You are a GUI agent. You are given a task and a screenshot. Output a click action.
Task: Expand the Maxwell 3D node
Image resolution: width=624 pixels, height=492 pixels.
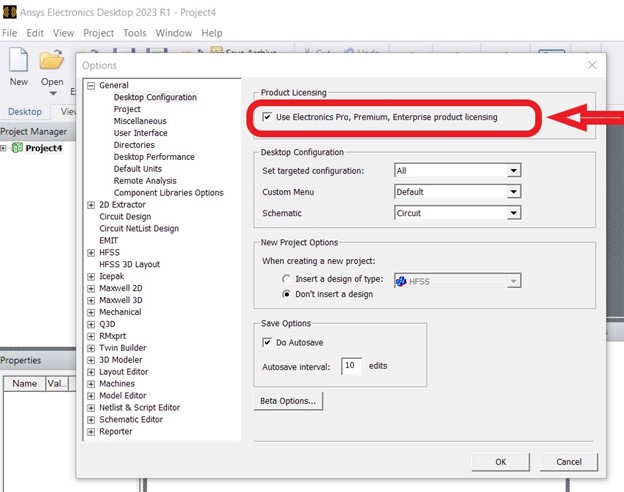[x=91, y=301]
